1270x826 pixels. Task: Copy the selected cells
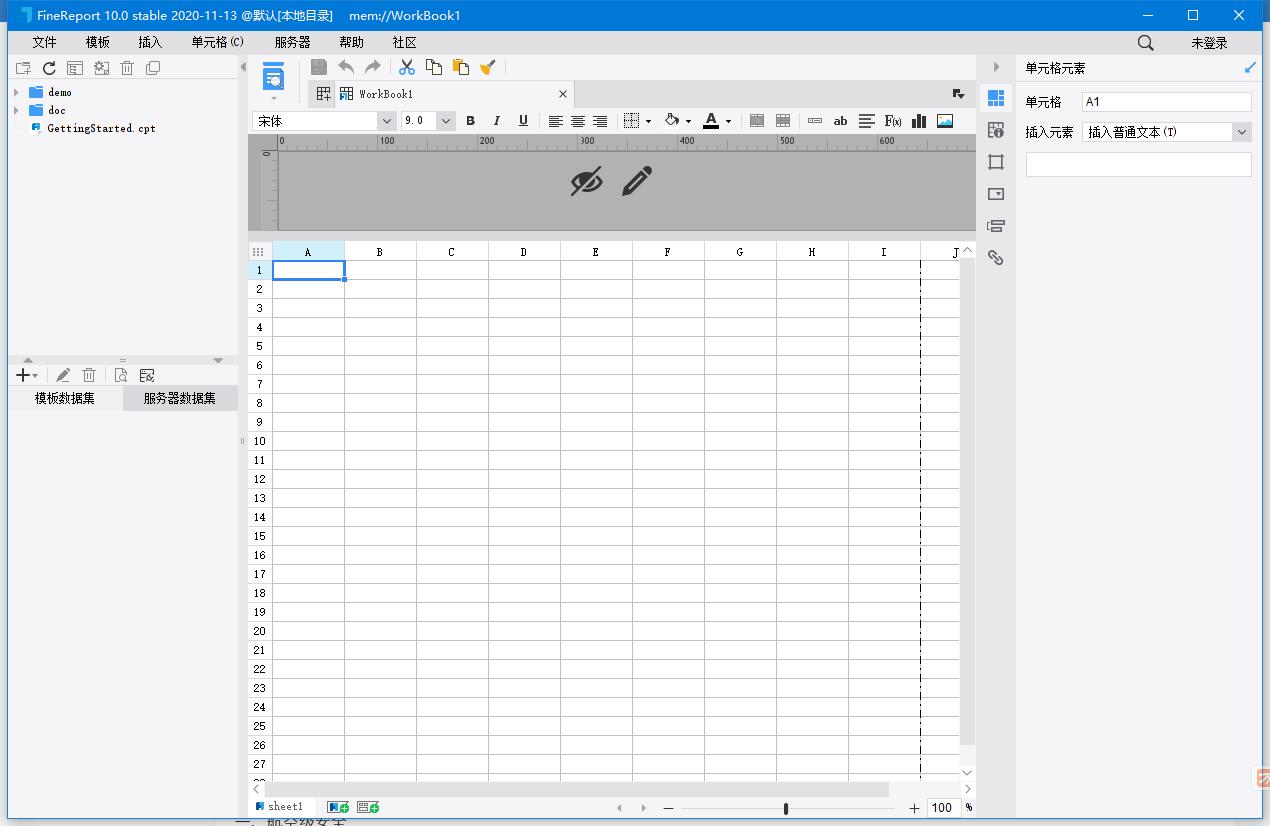tap(434, 67)
